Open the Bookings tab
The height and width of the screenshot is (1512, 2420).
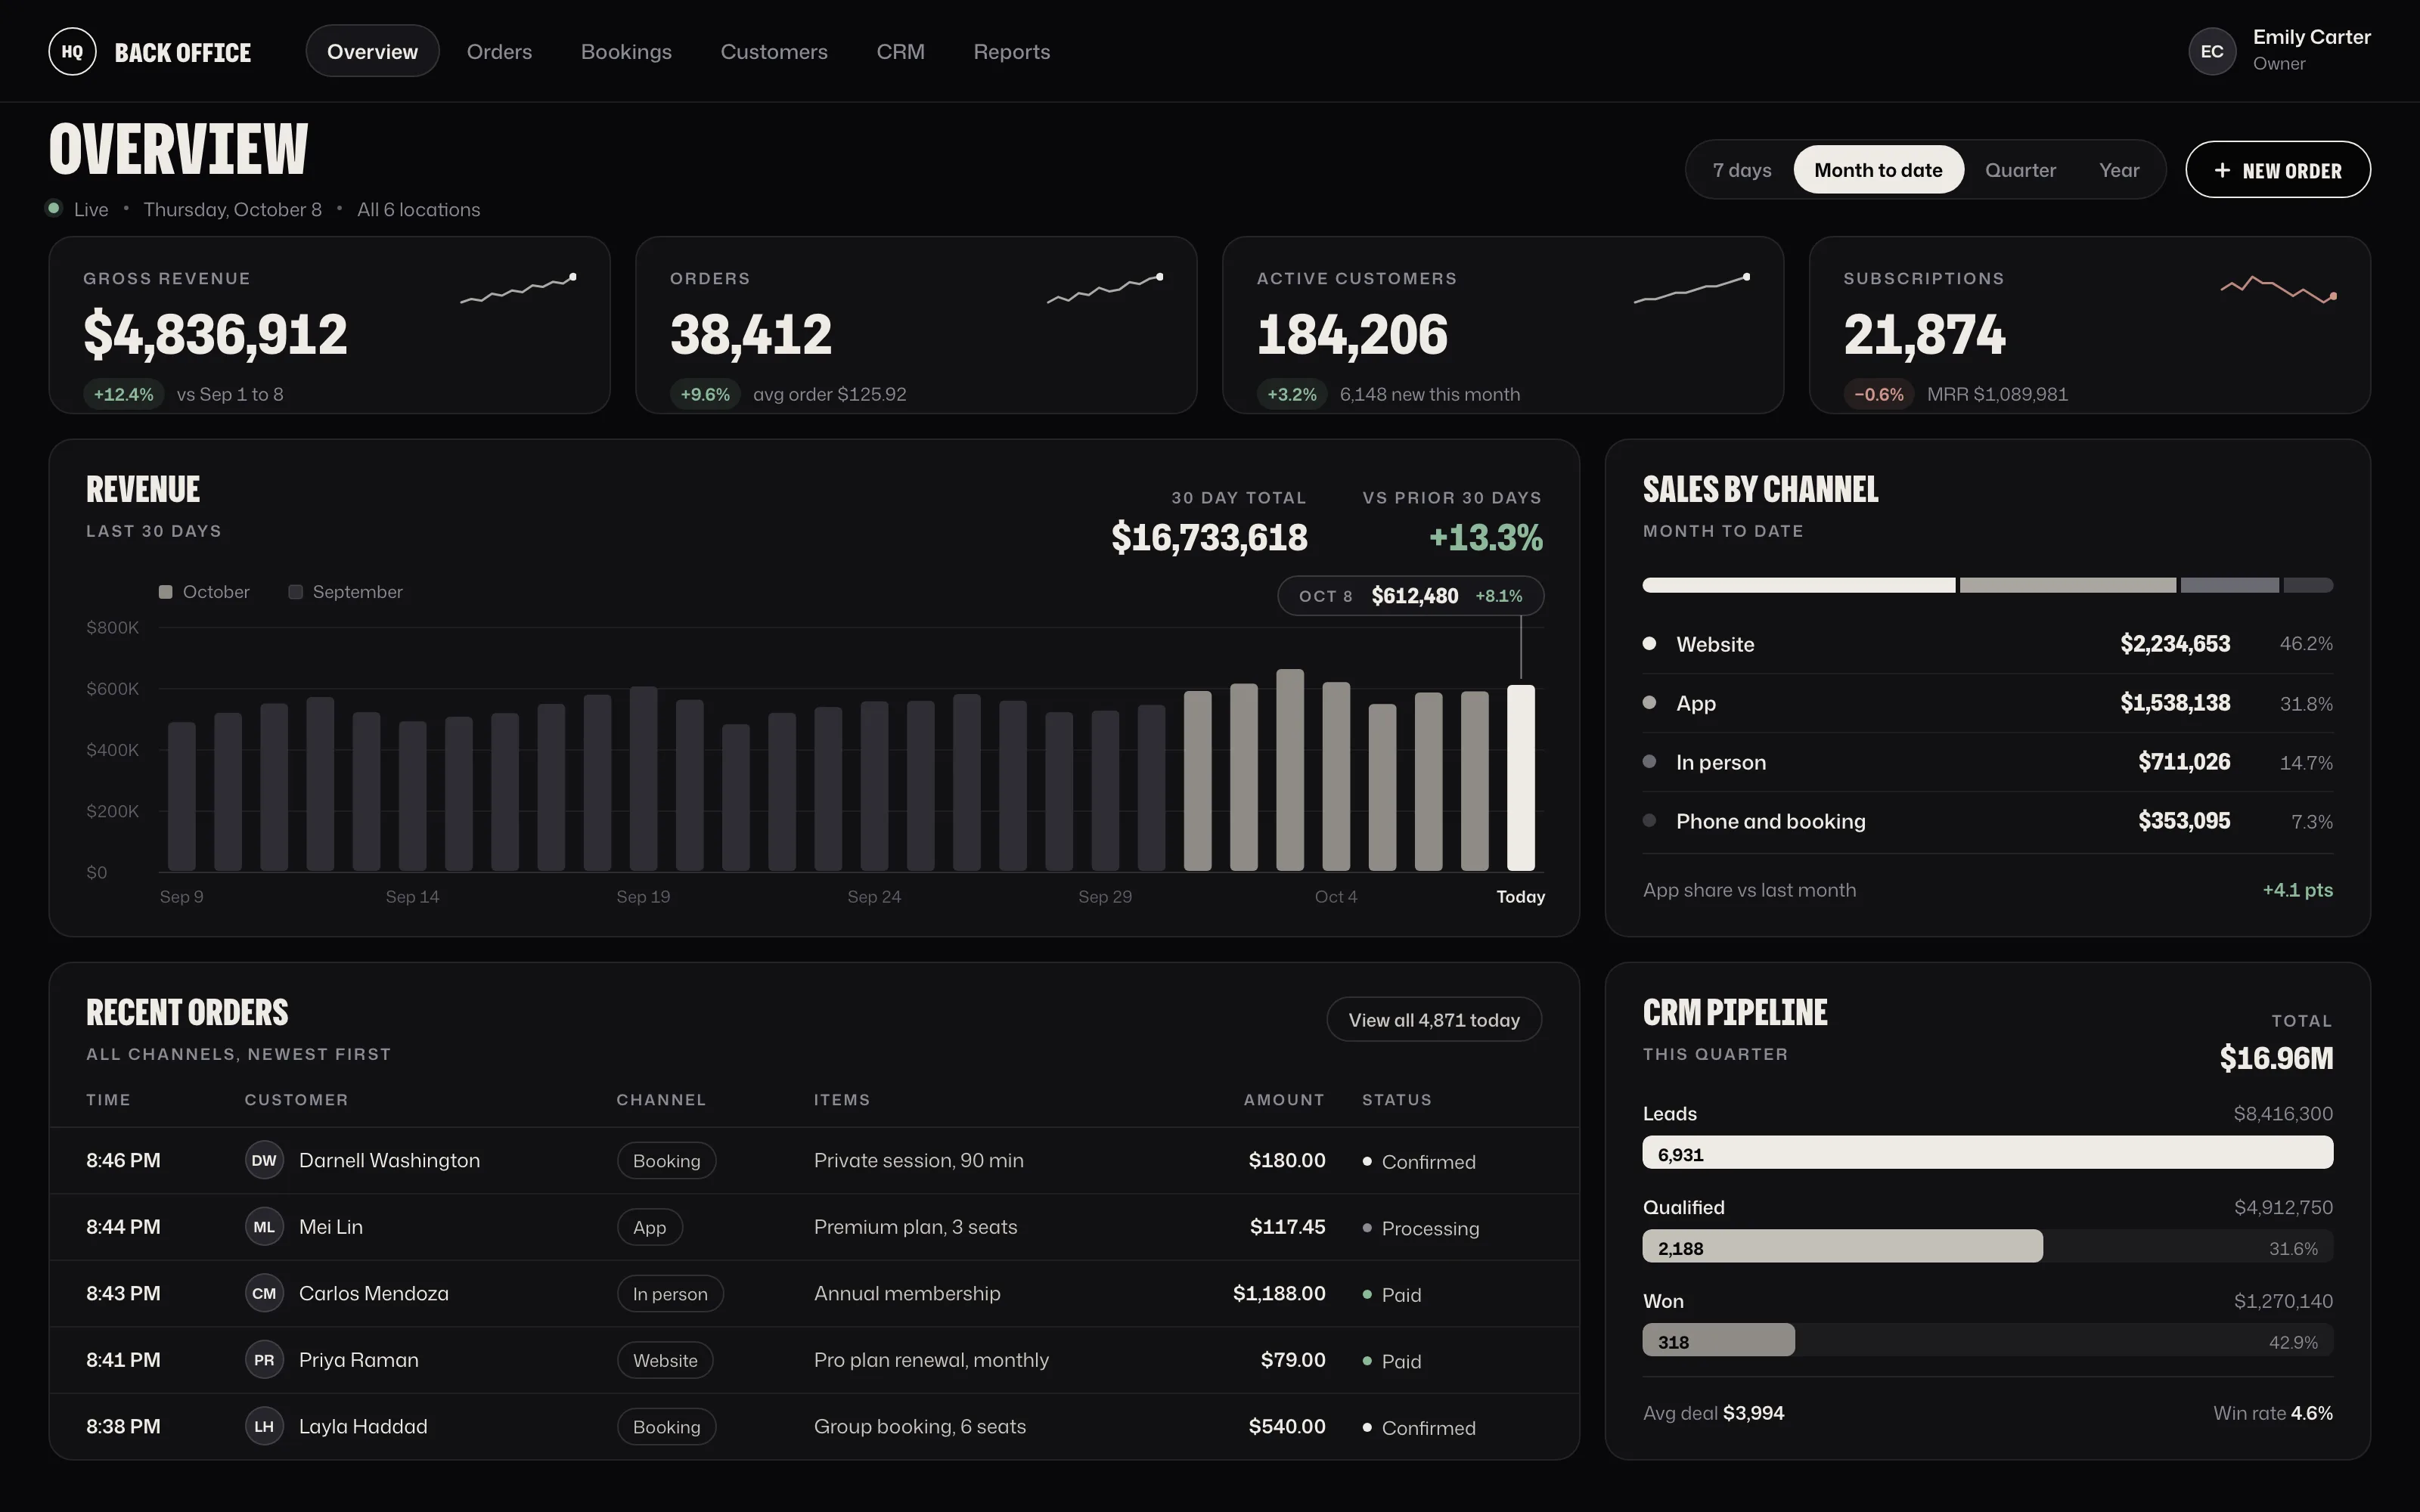(626, 52)
